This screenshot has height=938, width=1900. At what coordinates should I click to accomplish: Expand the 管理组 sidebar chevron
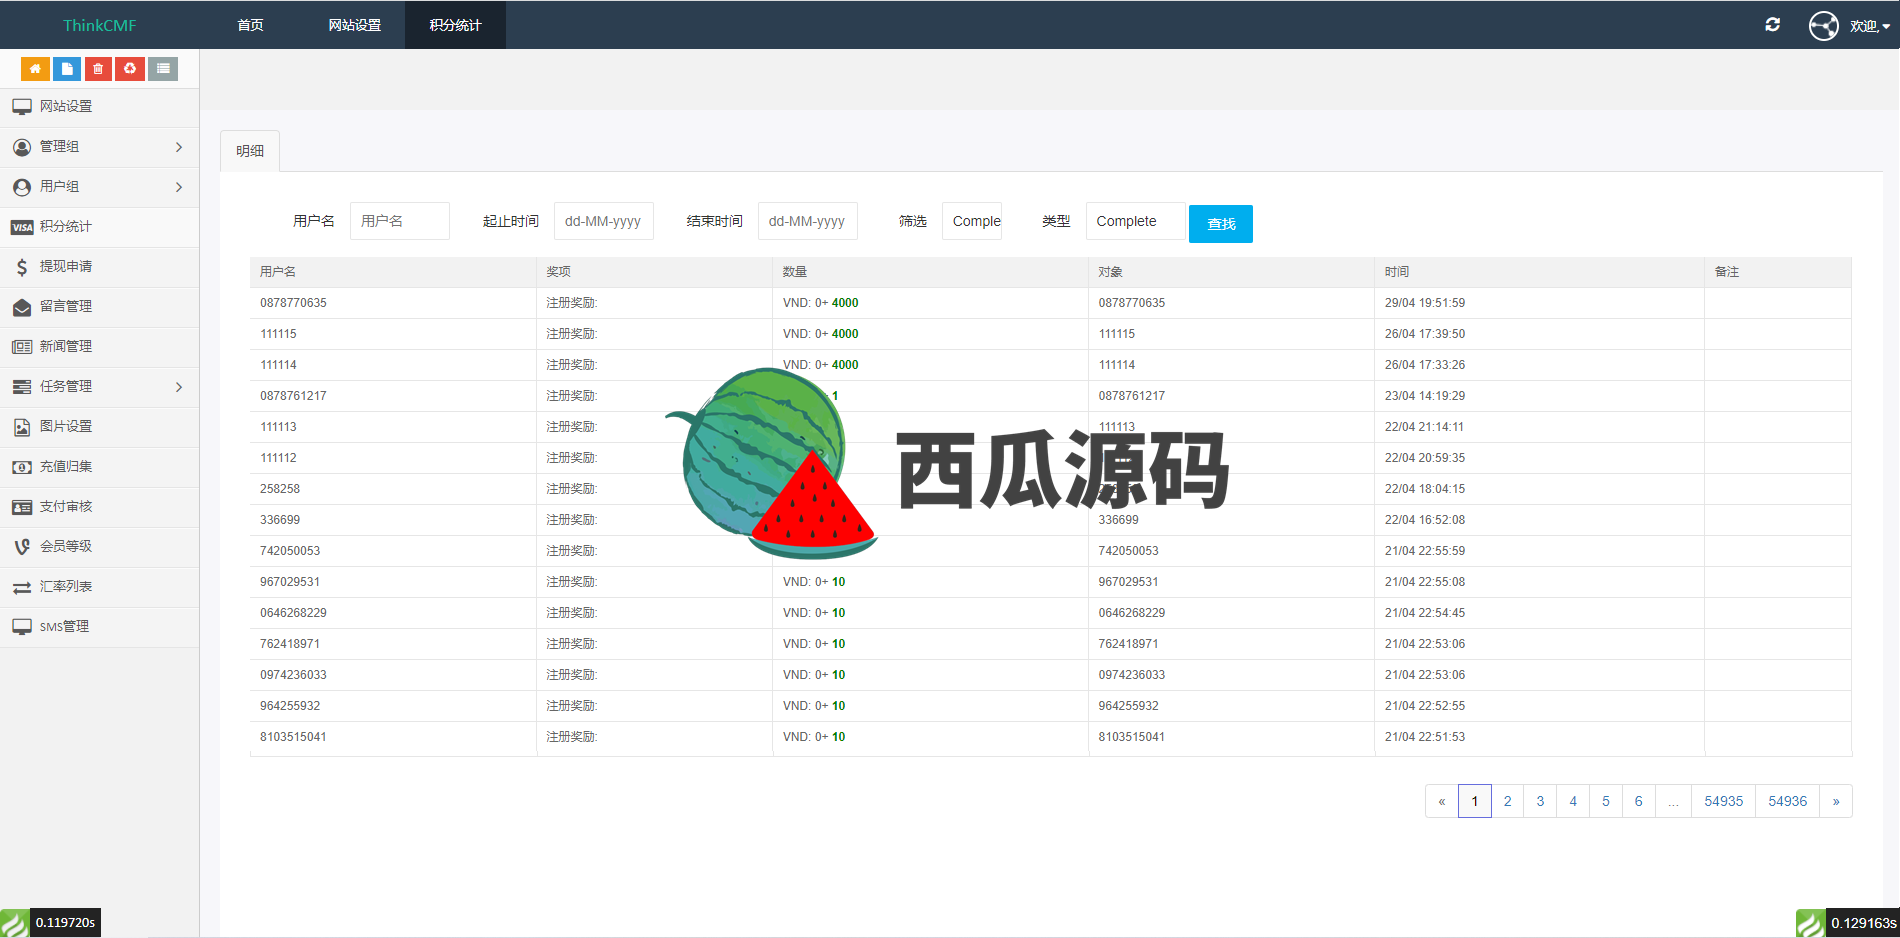click(x=179, y=147)
